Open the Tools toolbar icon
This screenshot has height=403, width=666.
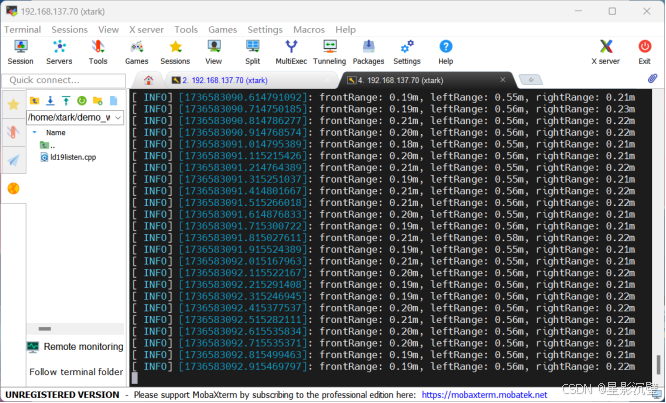click(x=98, y=52)
